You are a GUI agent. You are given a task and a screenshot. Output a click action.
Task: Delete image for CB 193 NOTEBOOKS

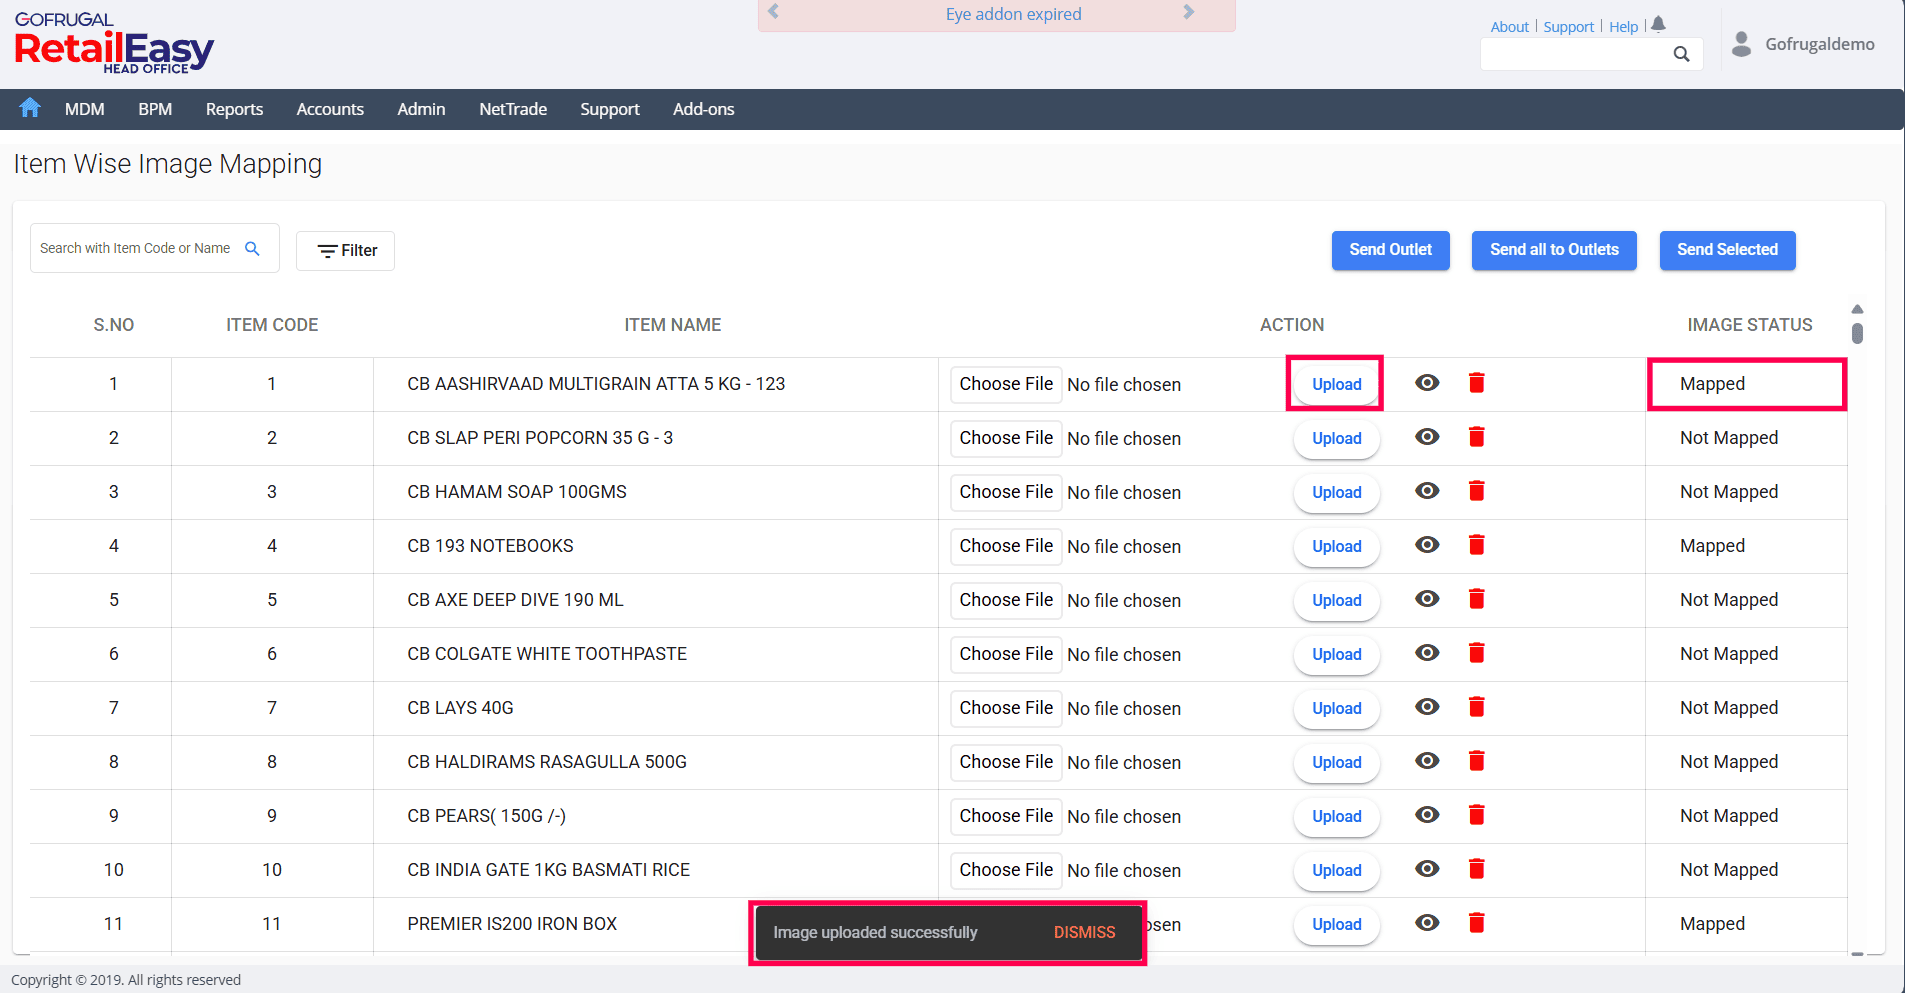1476,544
